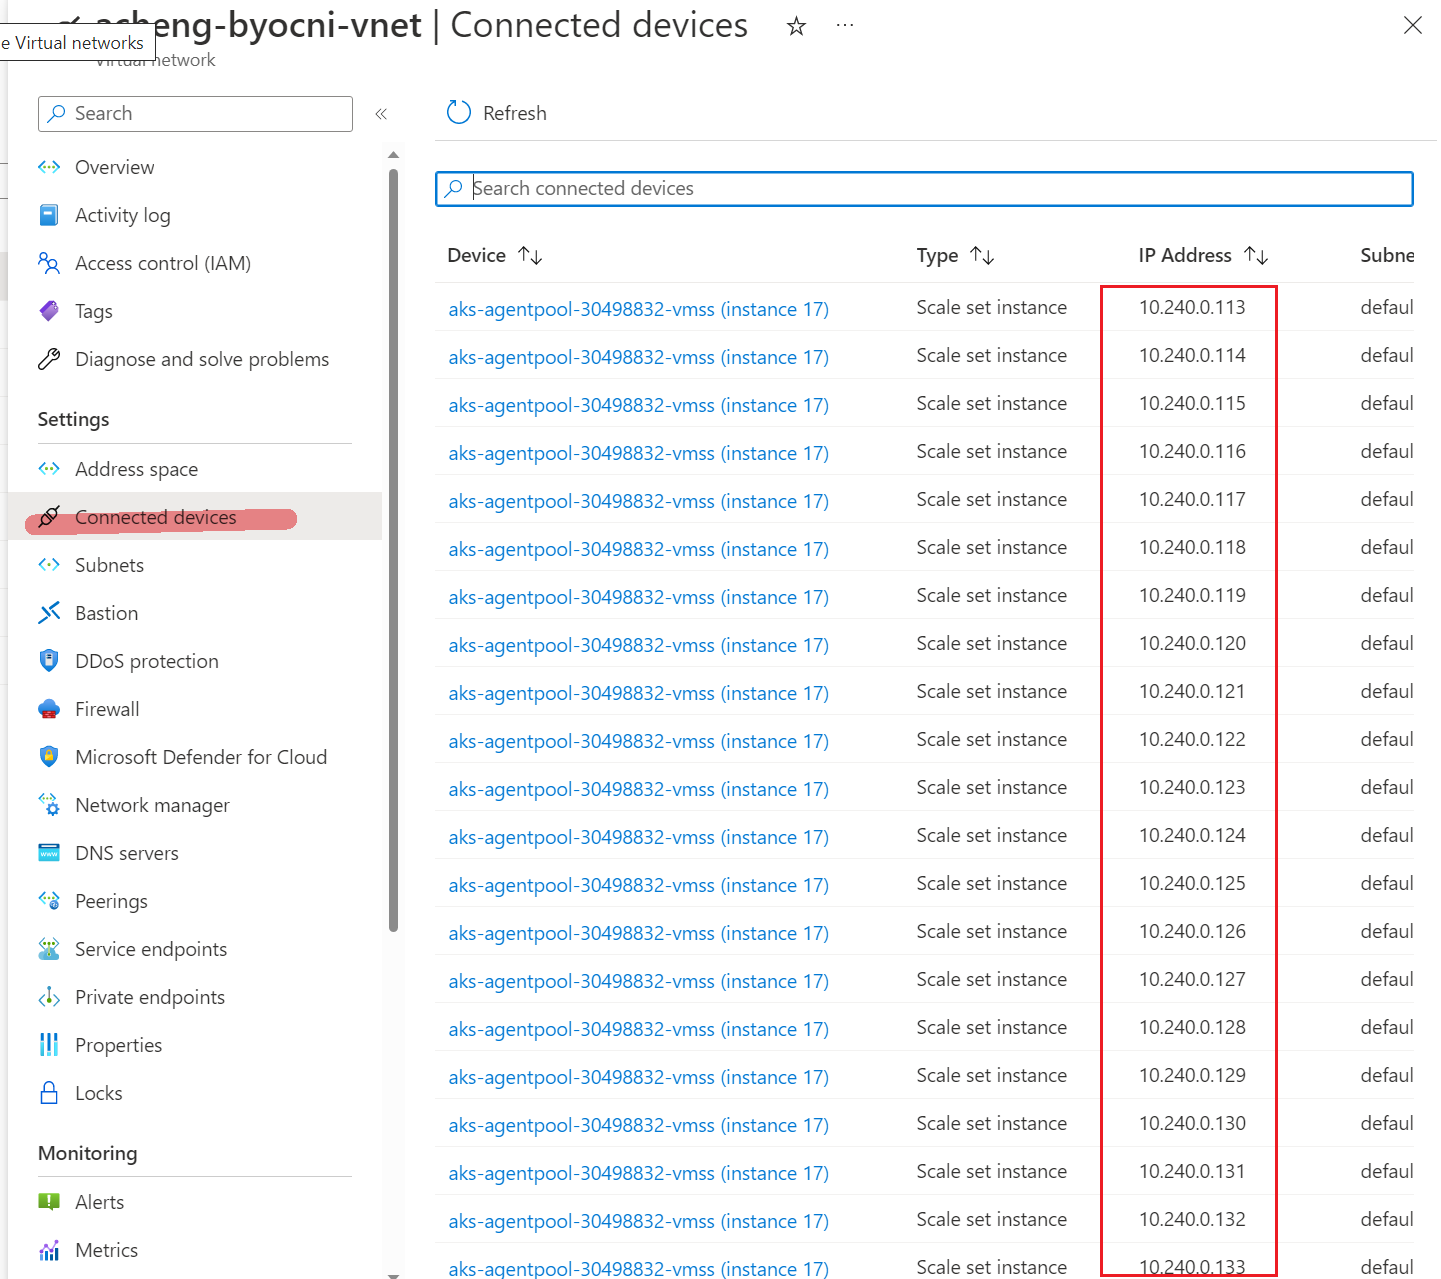
Task: Open the more options ellipsis menu
Action: [845, 26]
